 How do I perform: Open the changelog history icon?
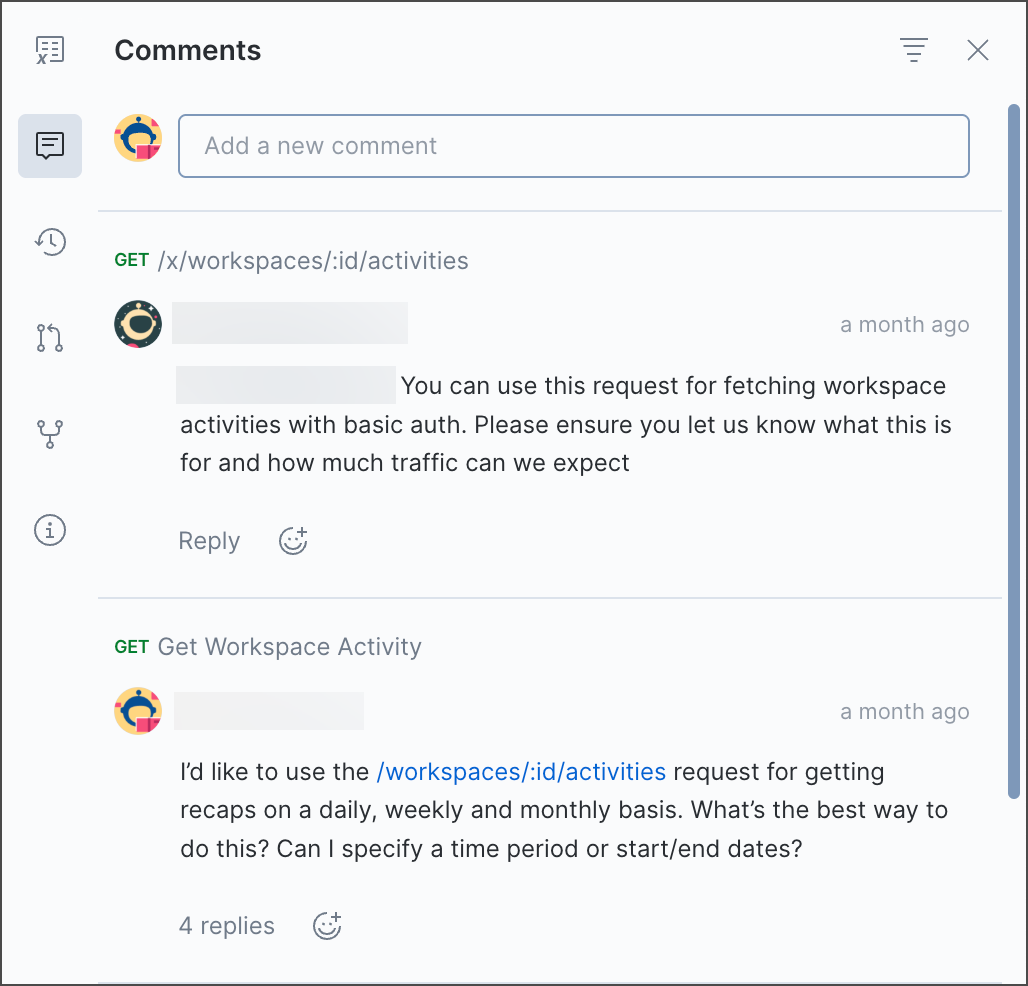(x=50, y=241)
